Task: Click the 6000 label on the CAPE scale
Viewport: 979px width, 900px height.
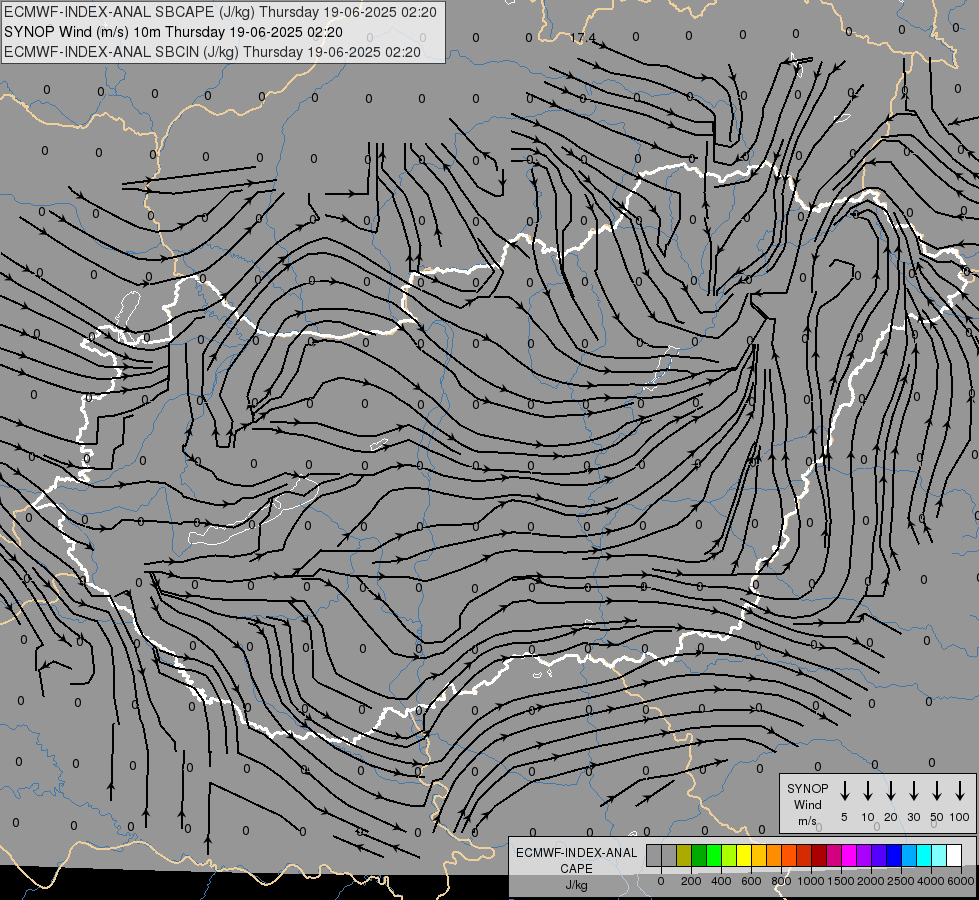Action: (x=961, y=881)
